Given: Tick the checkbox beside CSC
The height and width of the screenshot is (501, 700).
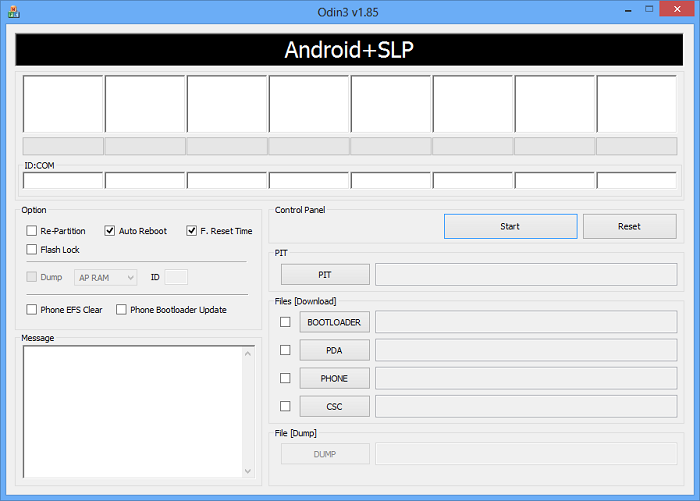Looking at the screenshot, I should (285, 406).
